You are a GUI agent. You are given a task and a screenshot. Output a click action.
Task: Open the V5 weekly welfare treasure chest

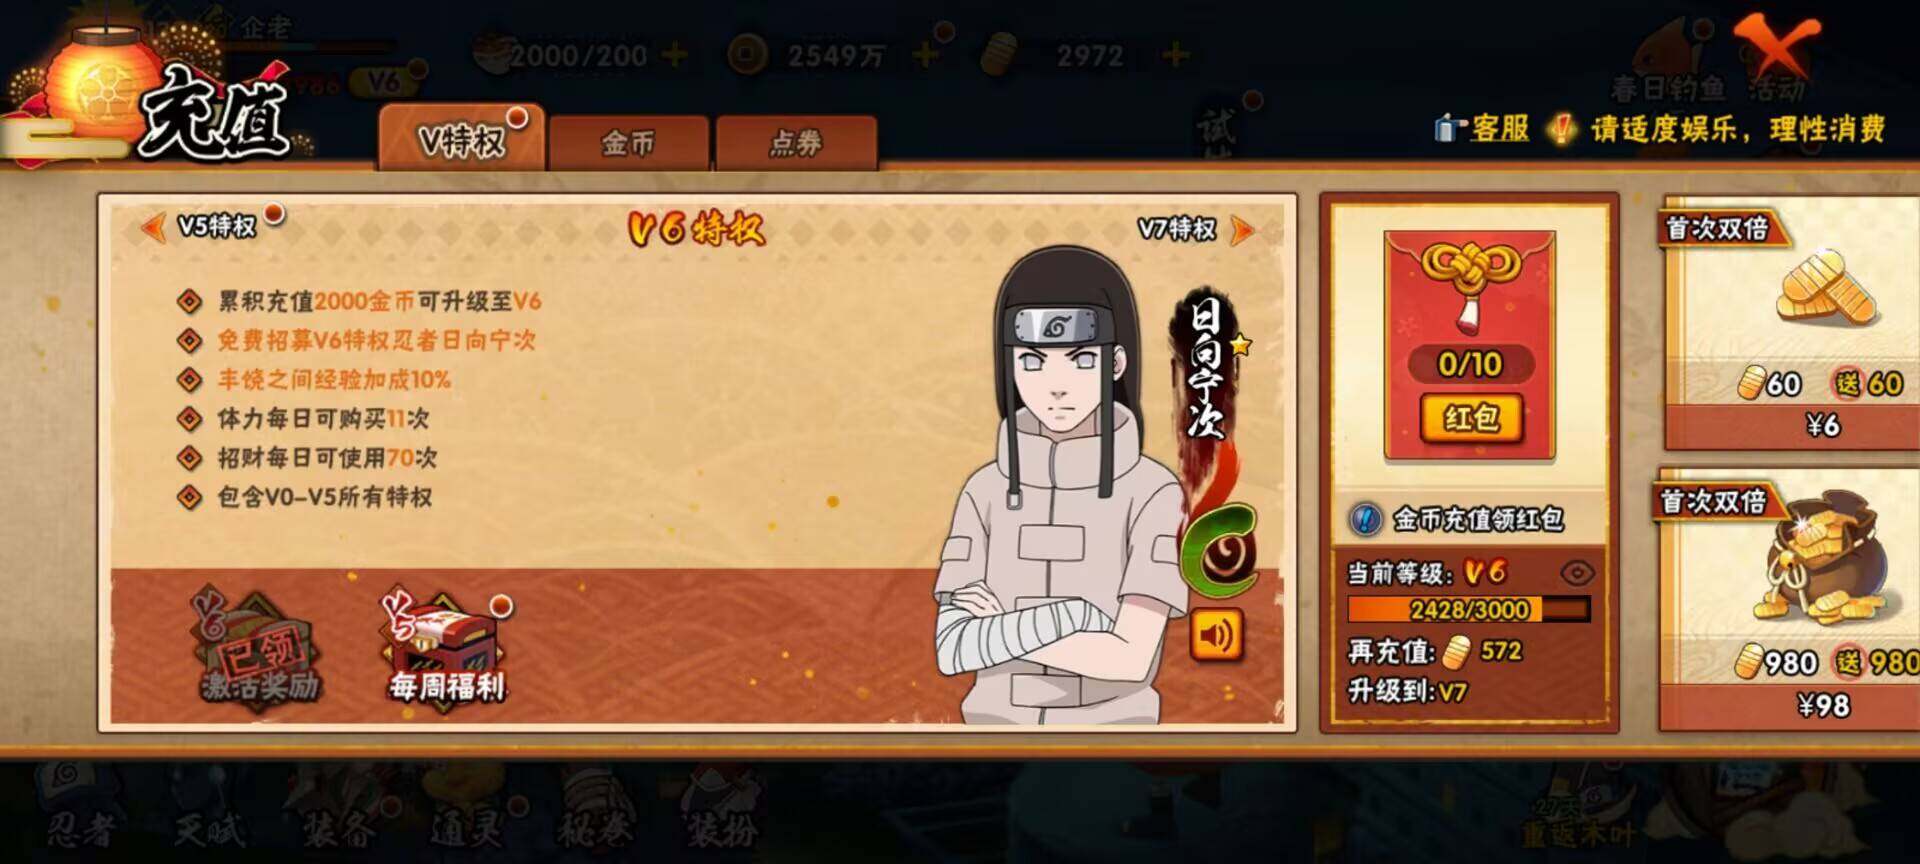[x=446, y=645]
